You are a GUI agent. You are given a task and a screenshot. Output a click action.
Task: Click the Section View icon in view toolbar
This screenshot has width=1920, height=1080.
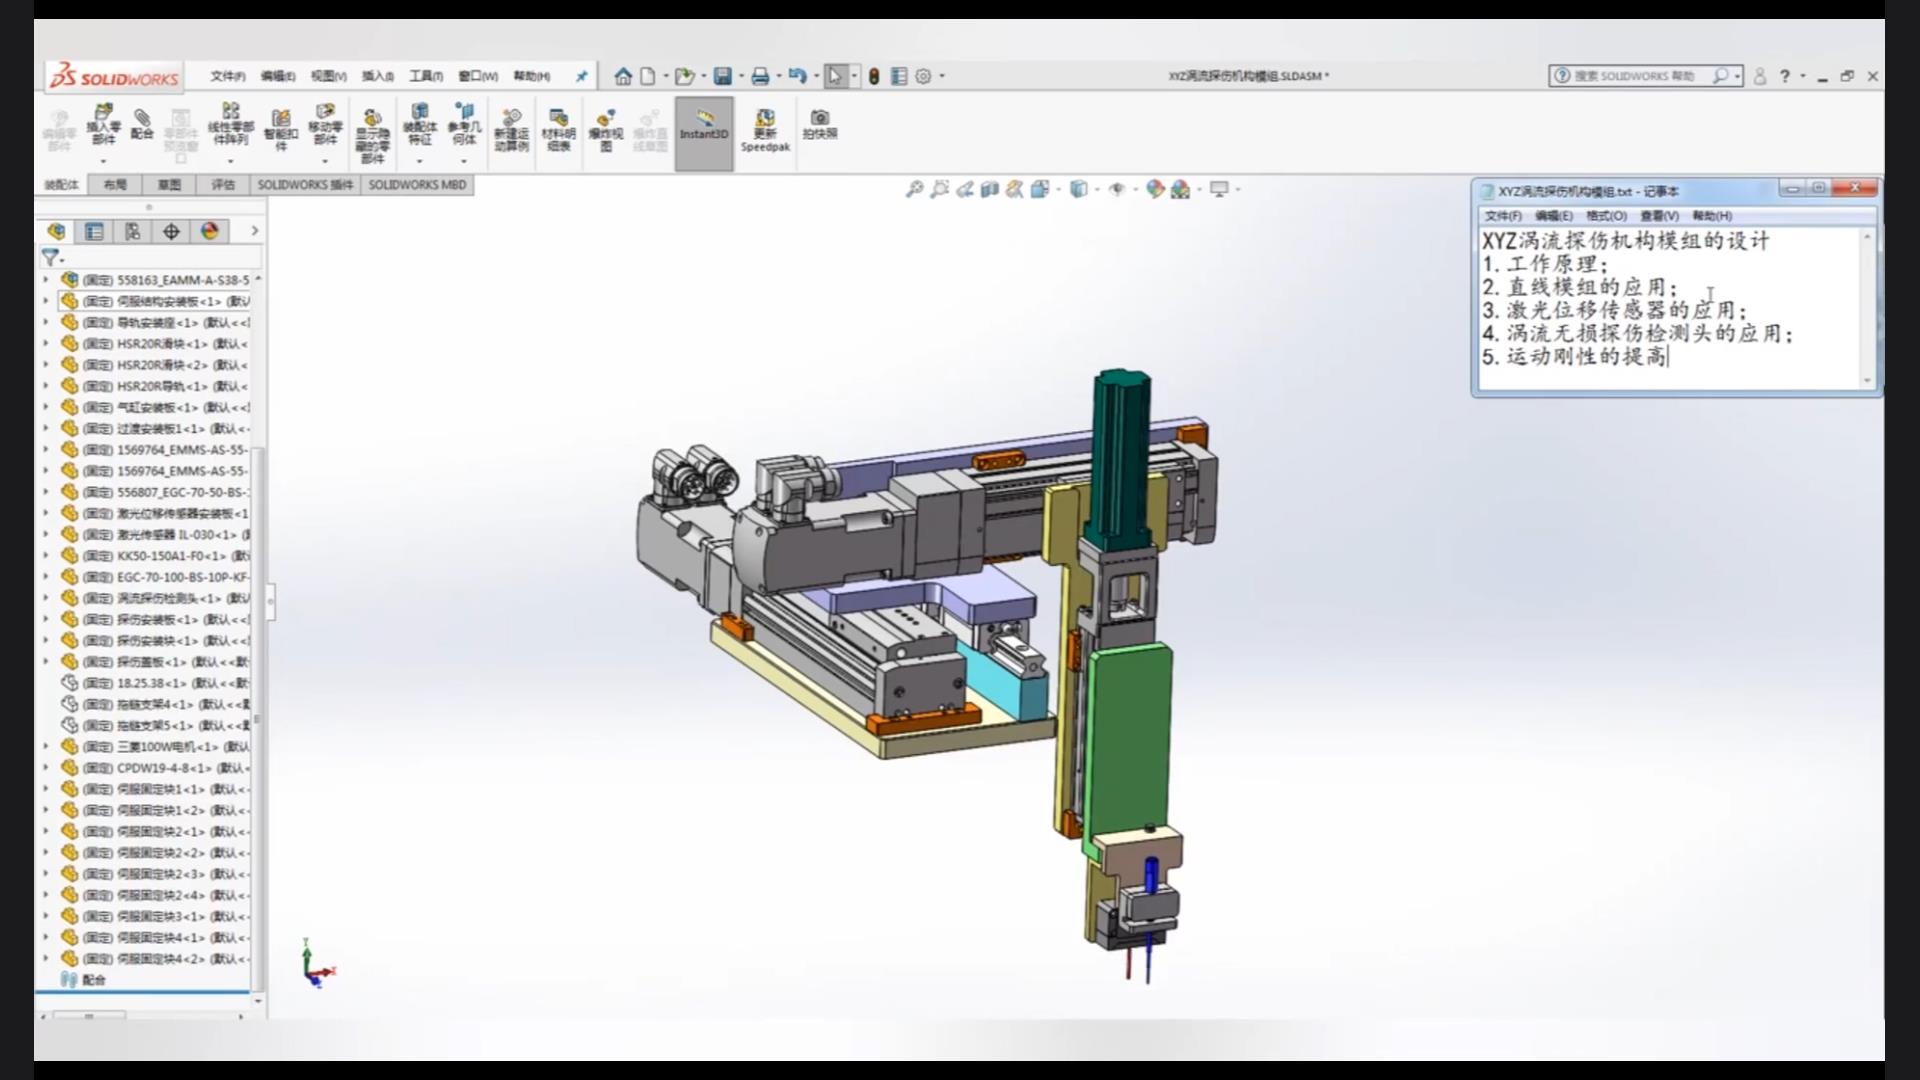tap(989, 189)
